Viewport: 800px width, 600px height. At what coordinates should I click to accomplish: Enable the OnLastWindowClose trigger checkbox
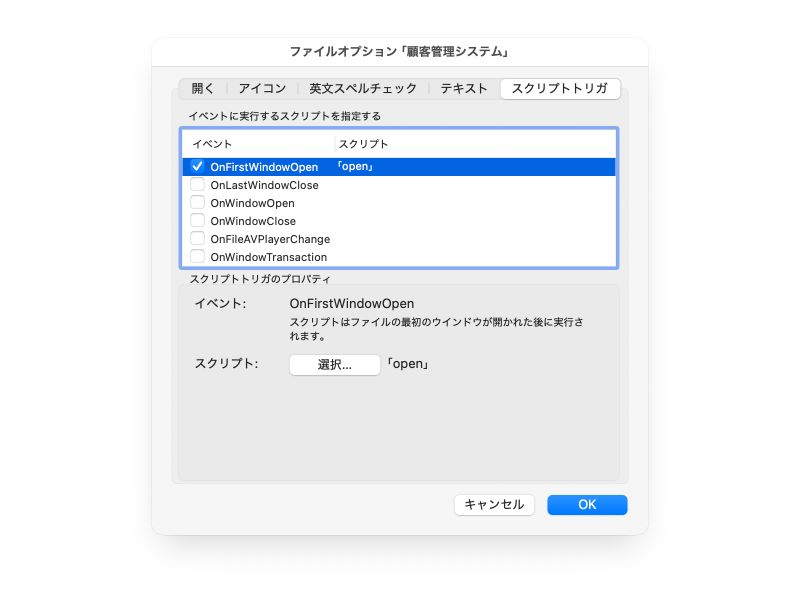[197, 185]
